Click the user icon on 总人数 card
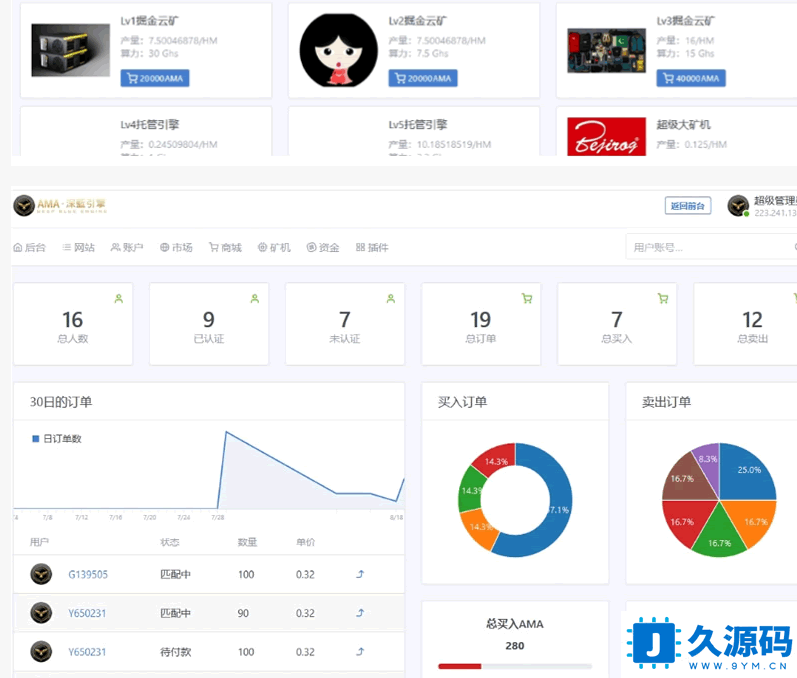Screen dimensions: 797x678 click(x=119, y=298)
